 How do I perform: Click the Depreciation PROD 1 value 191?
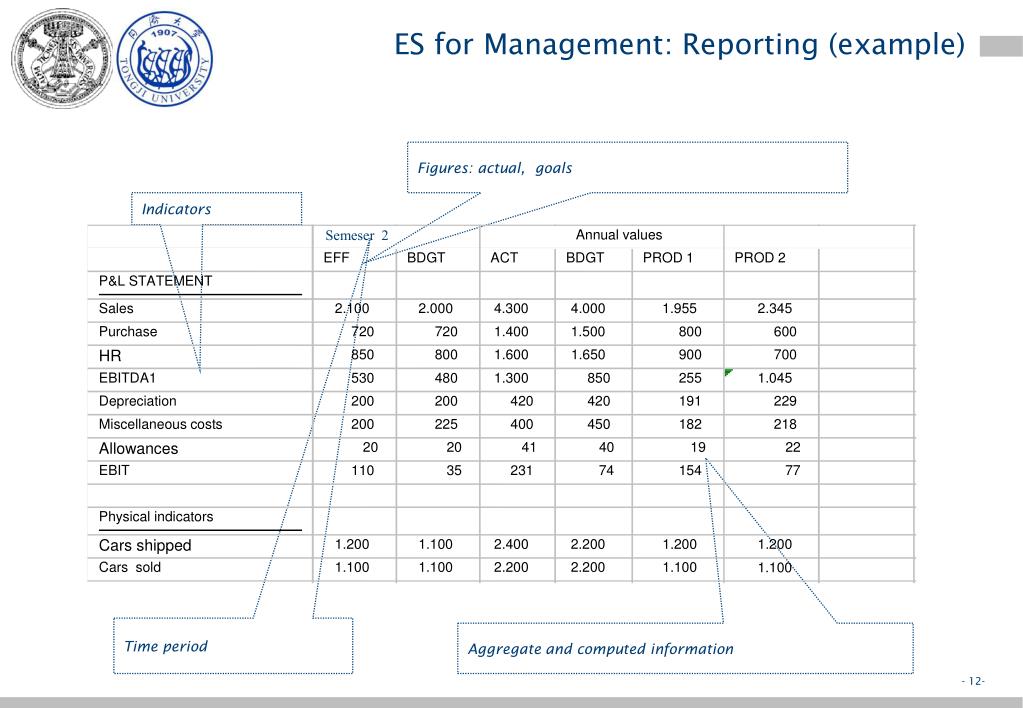click(x=690, y=401)
